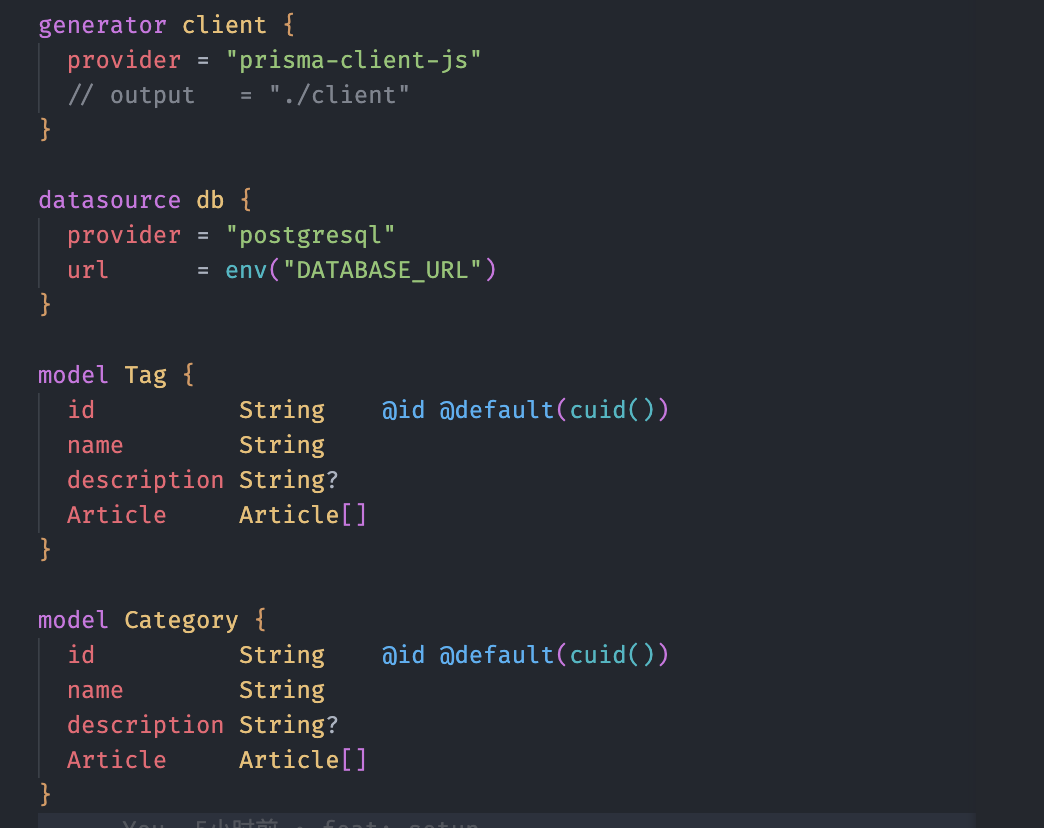
Task: Click the "db" datasource name
Action: pyautogui.click(x=210, y=200)
